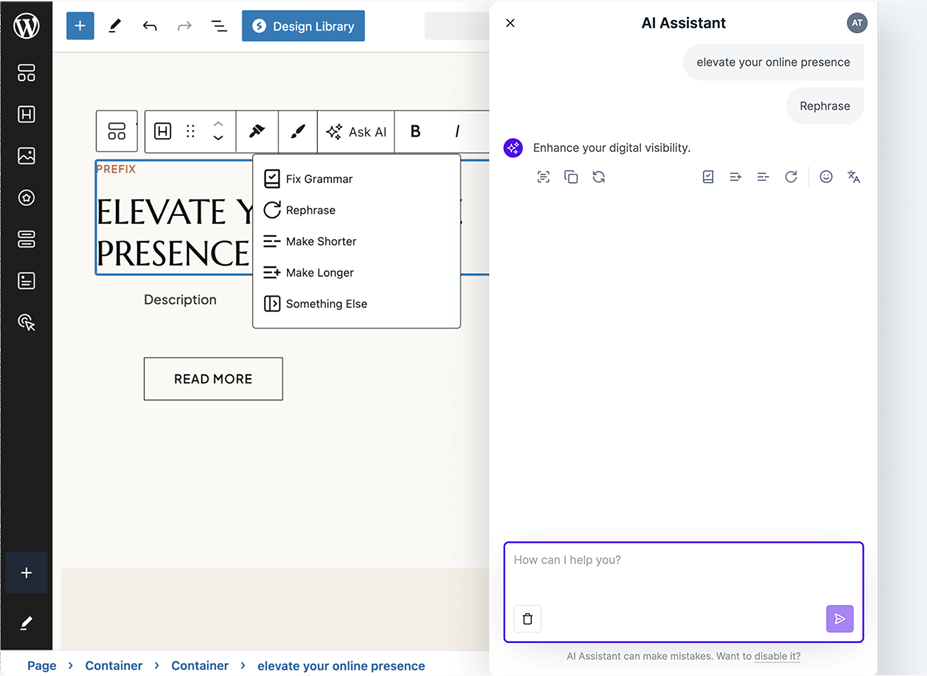The image size is (927, 676).
Task: Move block down with the down chevron
Action: (218, 138)
